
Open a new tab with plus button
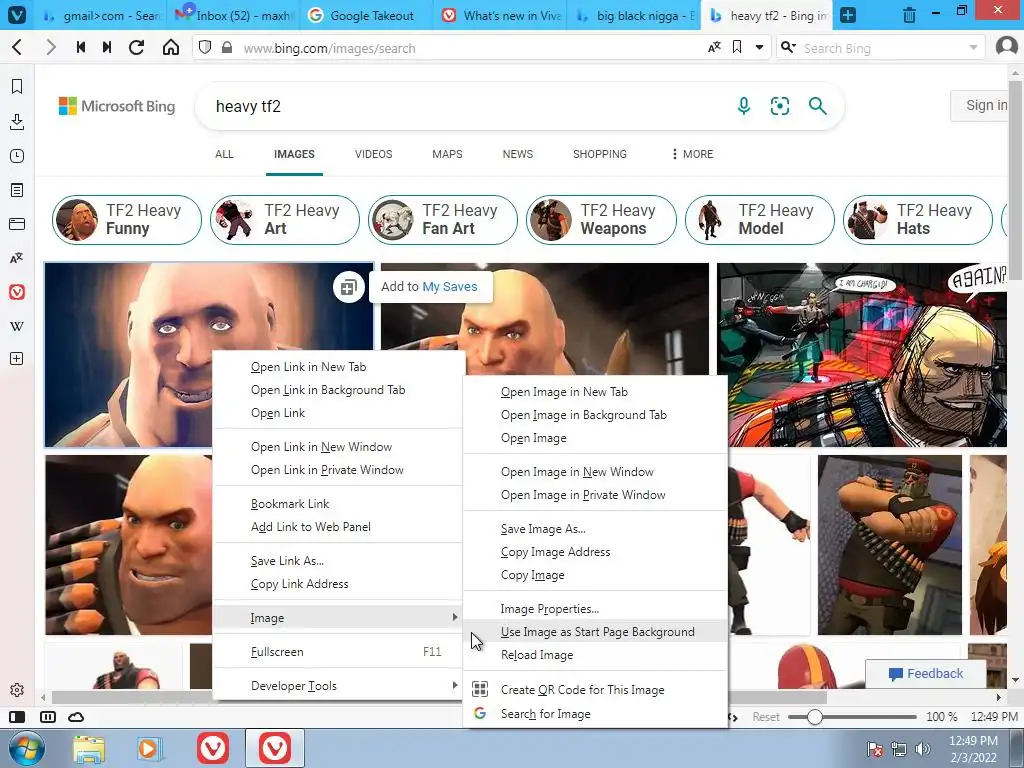click(x=848, y=14)
